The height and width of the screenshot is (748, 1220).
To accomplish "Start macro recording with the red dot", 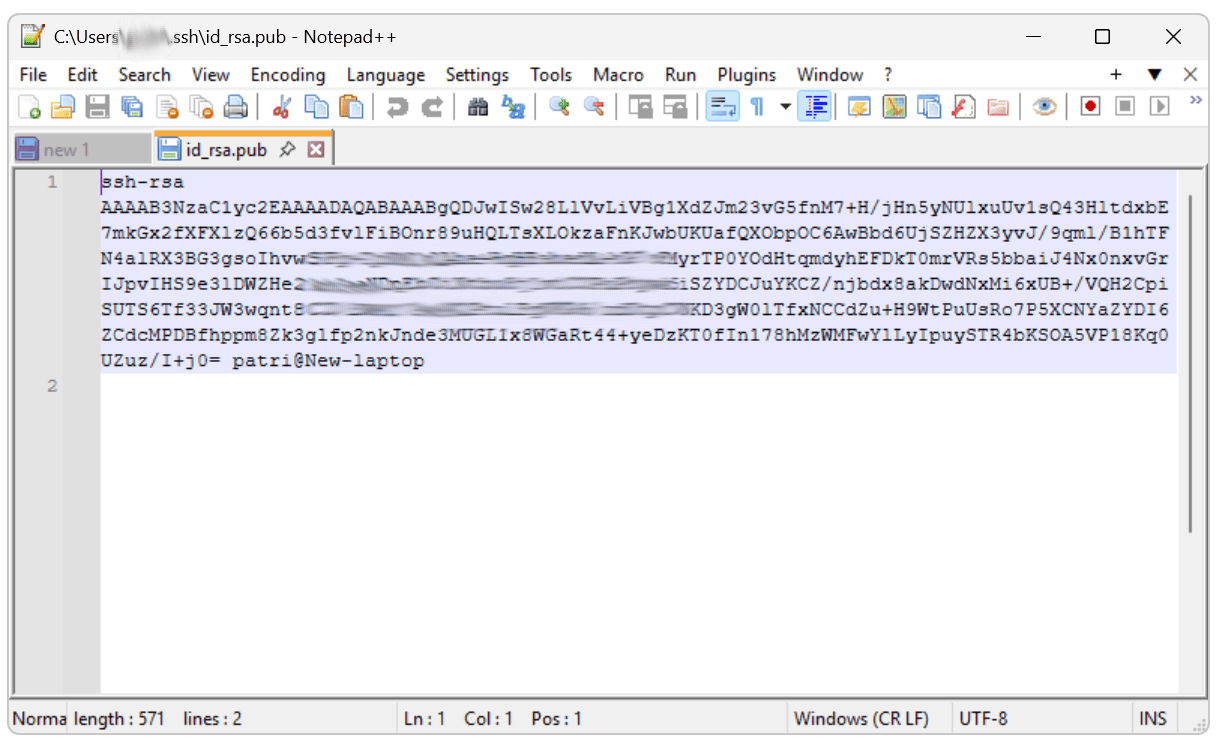I will [1090, 106].
